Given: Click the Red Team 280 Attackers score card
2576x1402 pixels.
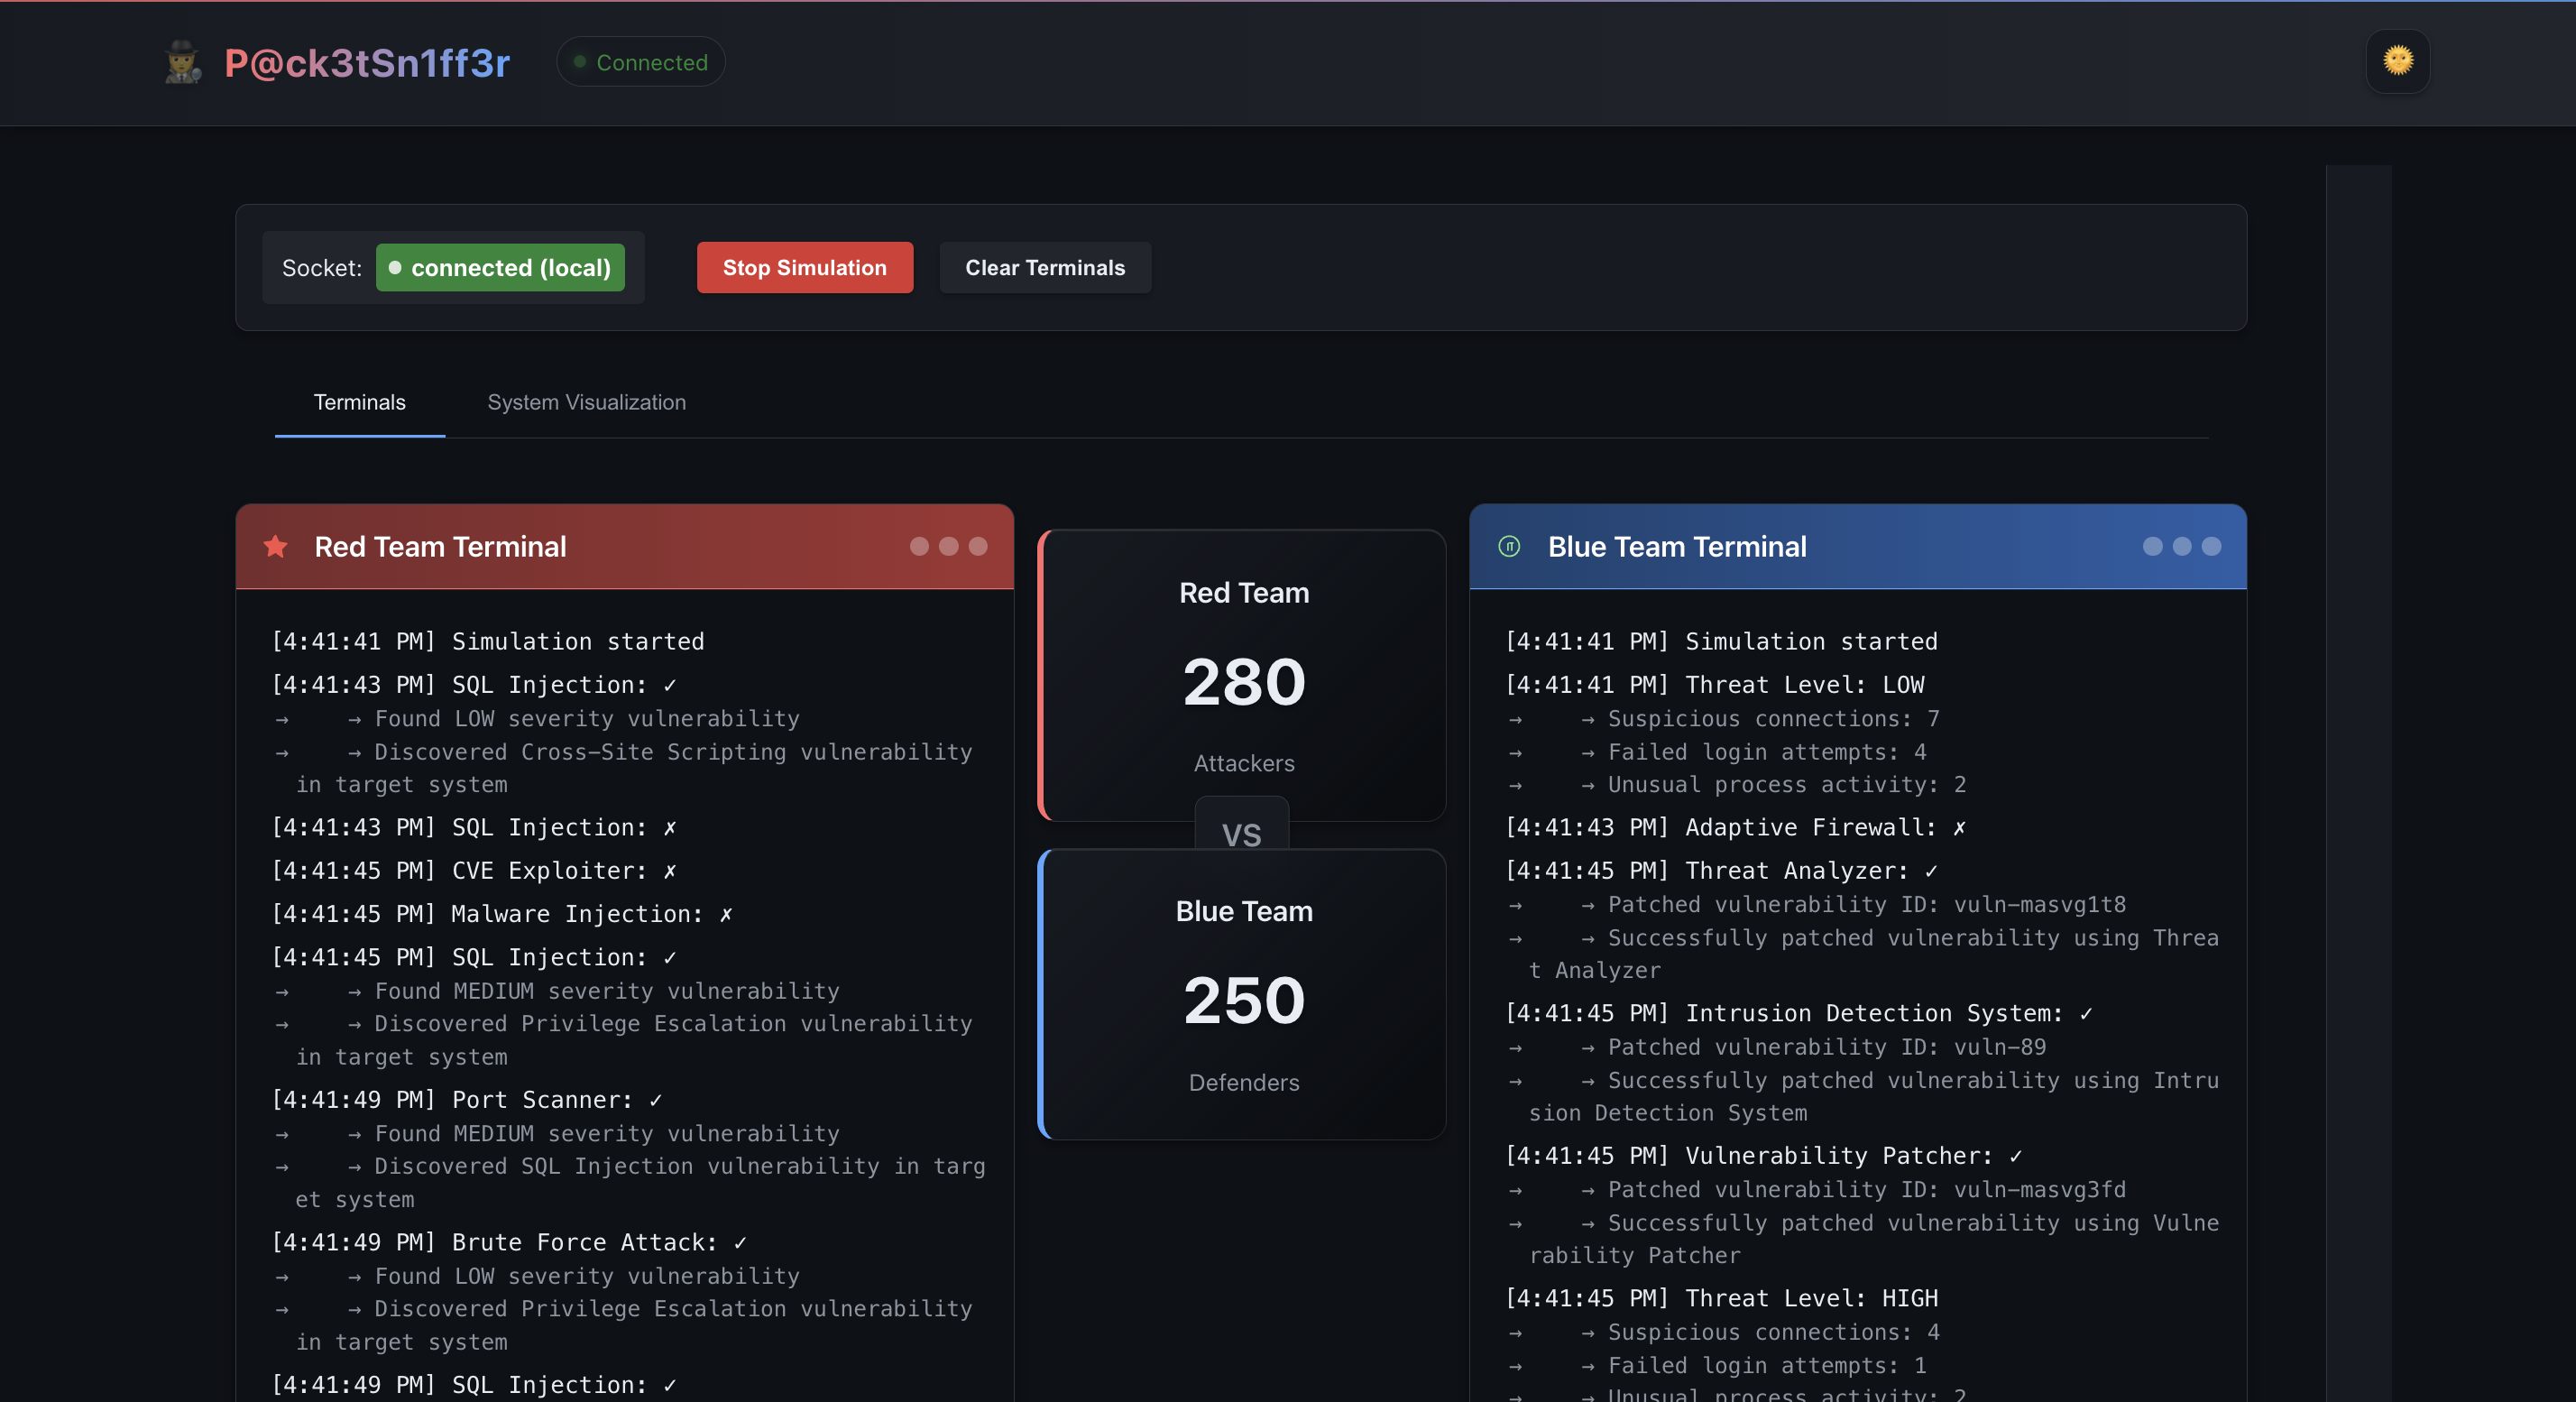Looking at the screenshot, I should pos(1243,675).
